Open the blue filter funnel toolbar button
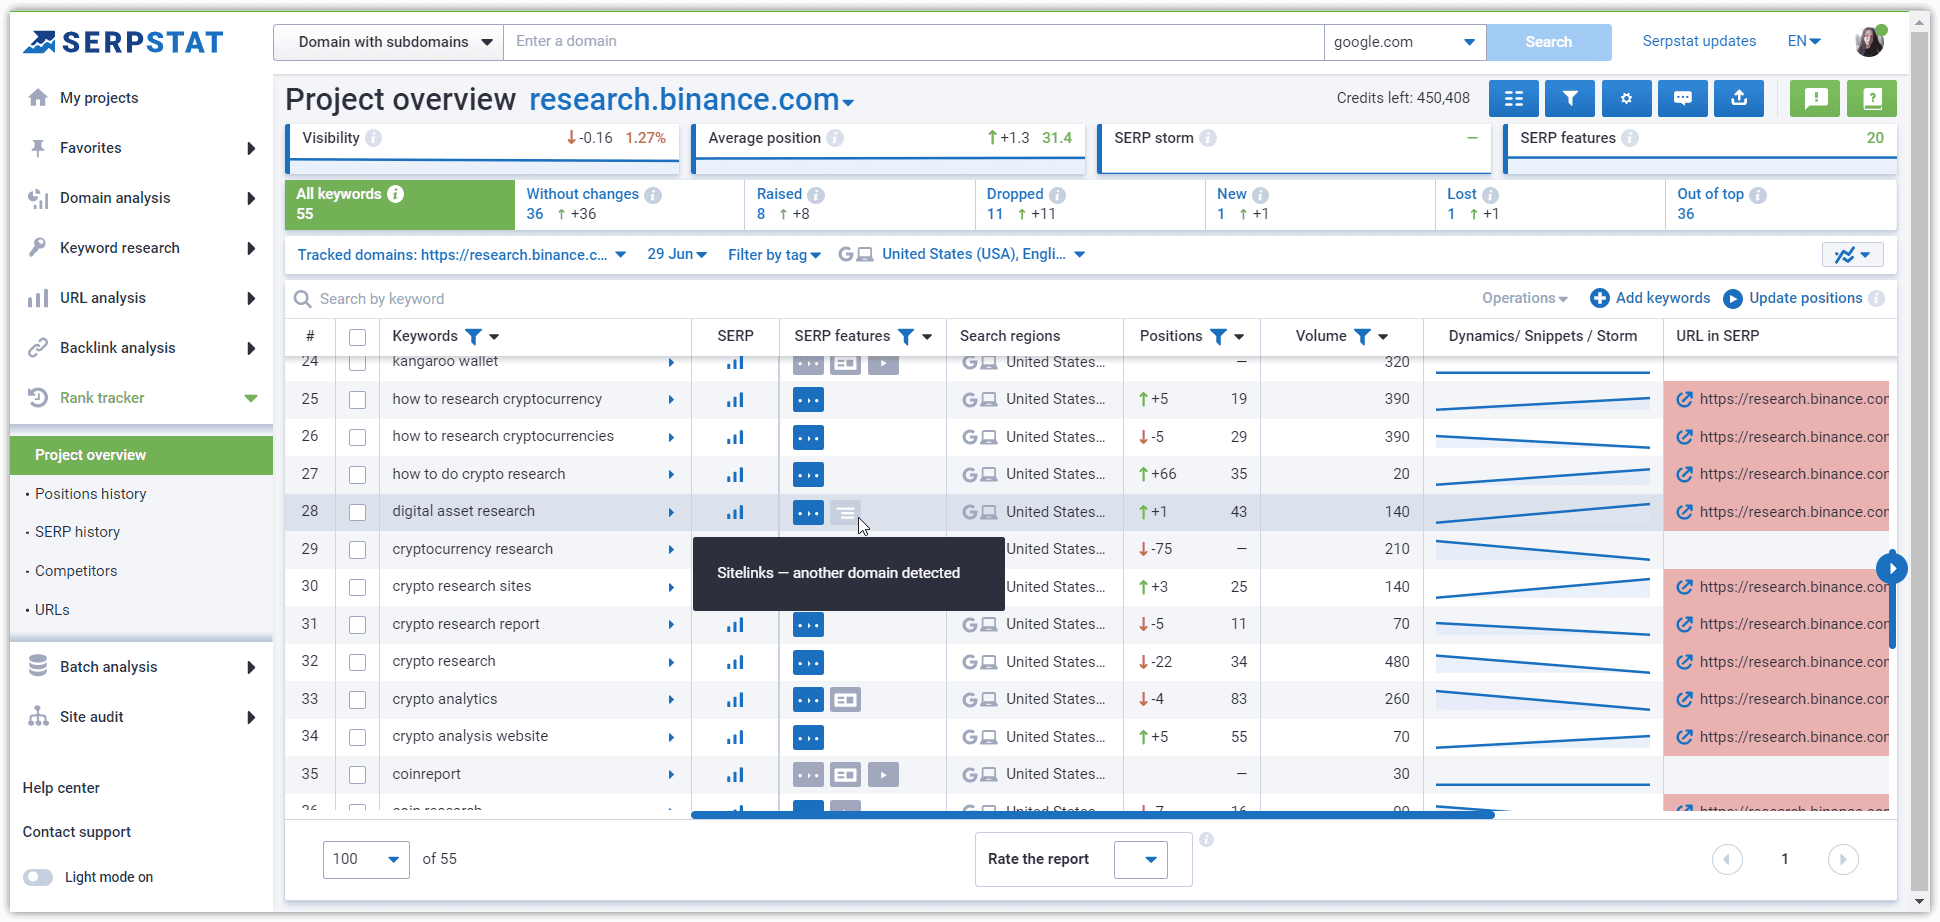This screenshot has width=1940, height=922. (x=1570, y=98)
